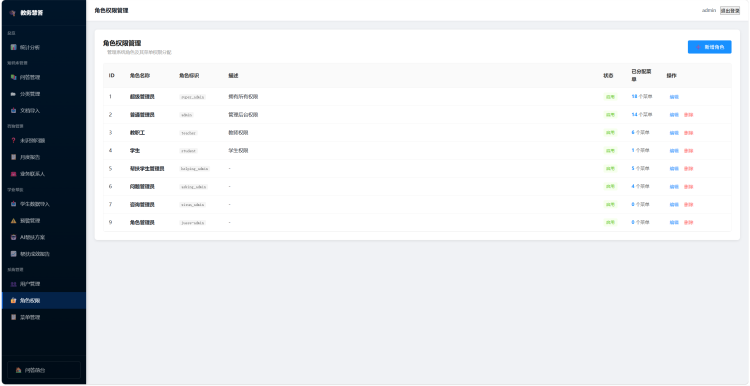Click the 14 个菜单 count in row 2
This screenshot has height=386, width=750.
coord(641,115)
